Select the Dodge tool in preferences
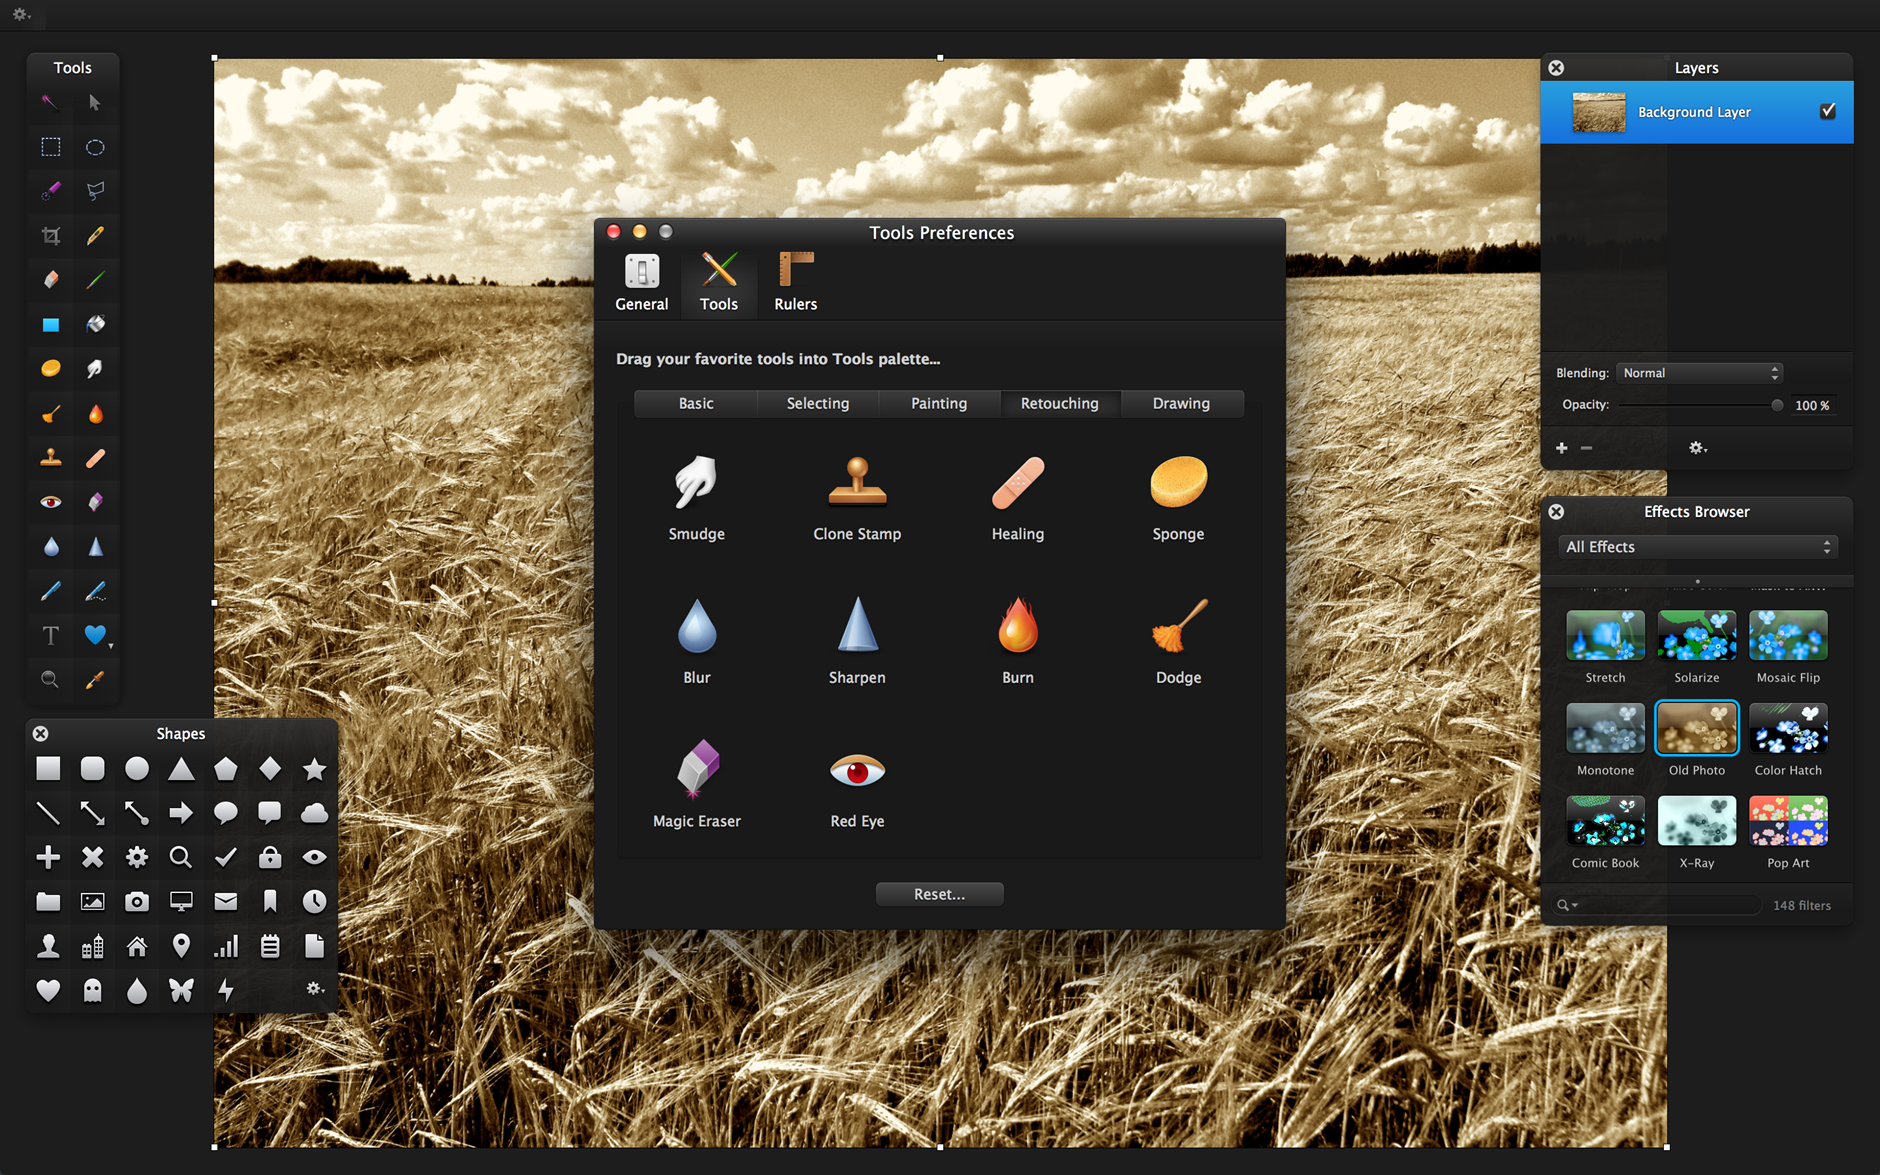This screenshot has height=1175, width=1880. [1179, 626]
